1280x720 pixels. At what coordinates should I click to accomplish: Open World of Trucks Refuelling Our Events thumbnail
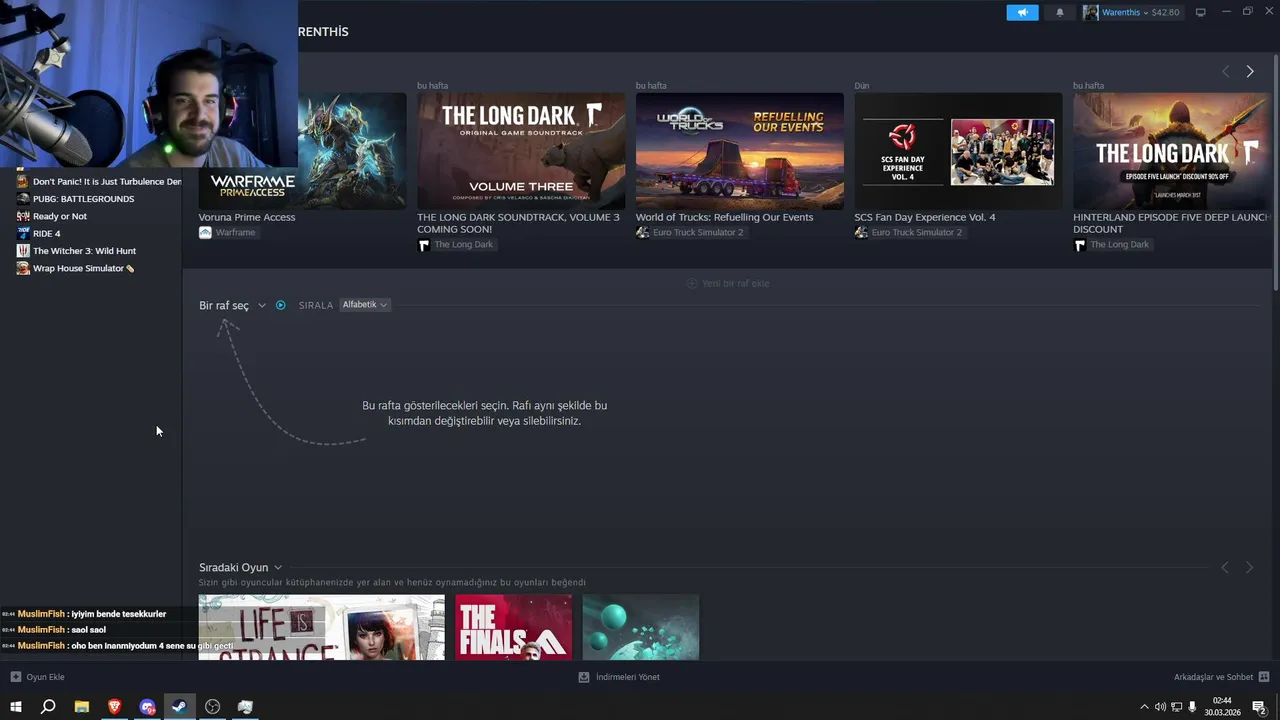[740, 151]
